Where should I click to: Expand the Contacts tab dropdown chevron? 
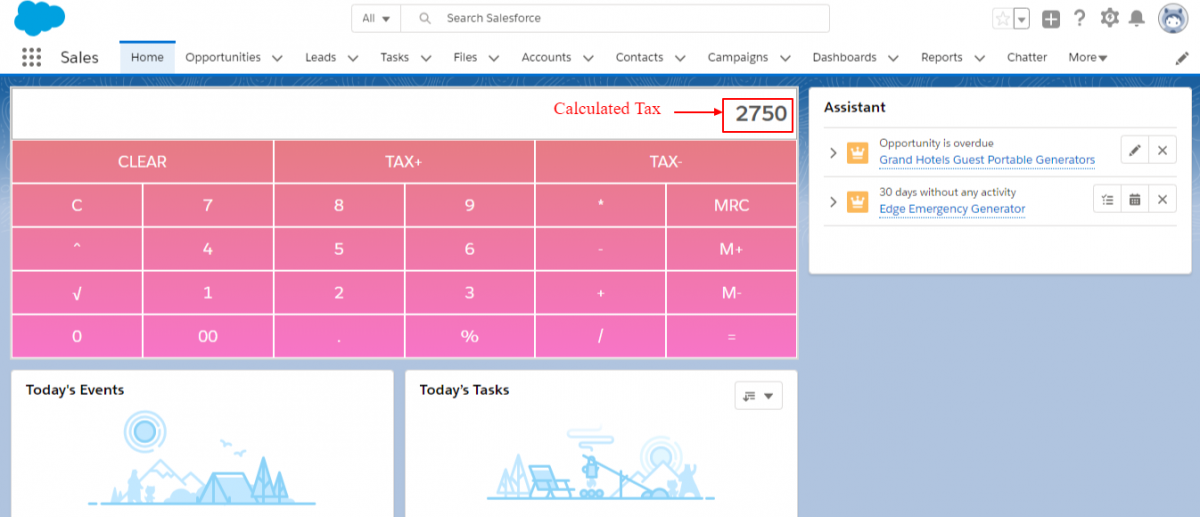(679, 58)
